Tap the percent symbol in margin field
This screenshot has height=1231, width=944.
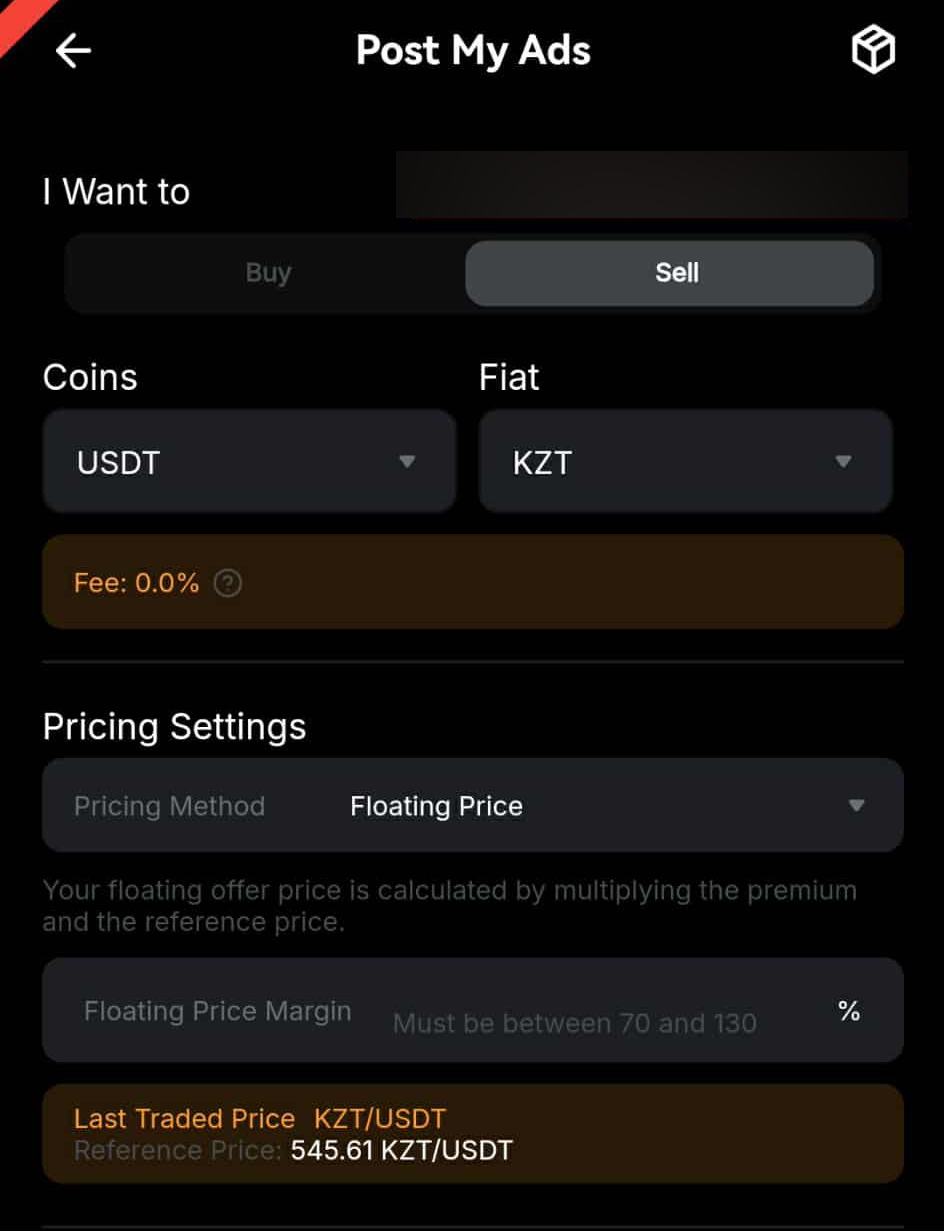(x=849, y=1012)
